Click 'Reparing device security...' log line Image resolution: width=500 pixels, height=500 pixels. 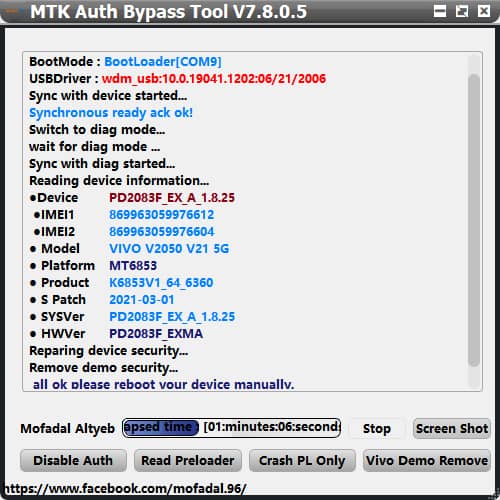(x=109, y=351)
